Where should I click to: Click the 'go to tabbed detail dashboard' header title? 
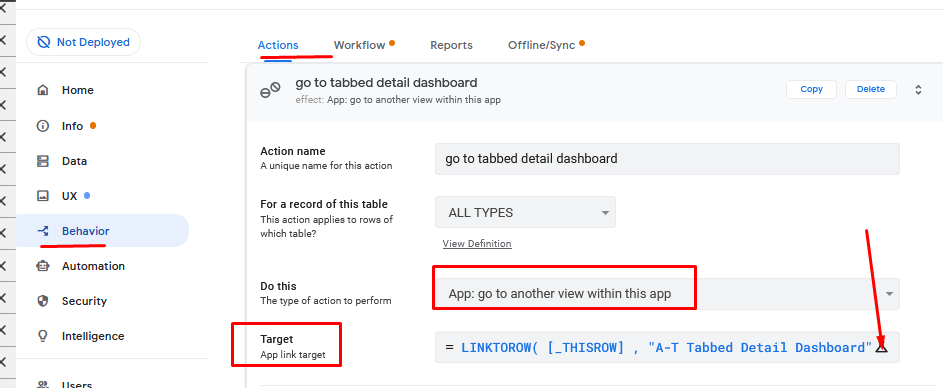coord(386,83)
